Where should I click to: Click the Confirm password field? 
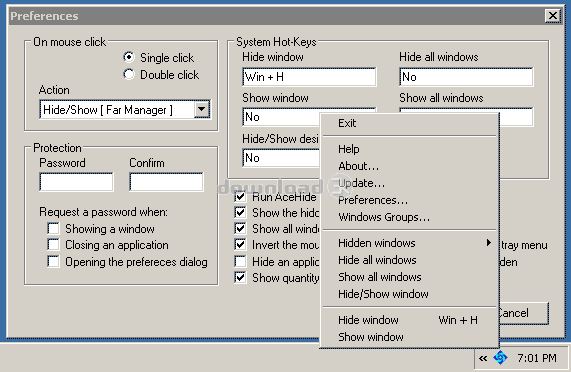[x=166, y=182]
